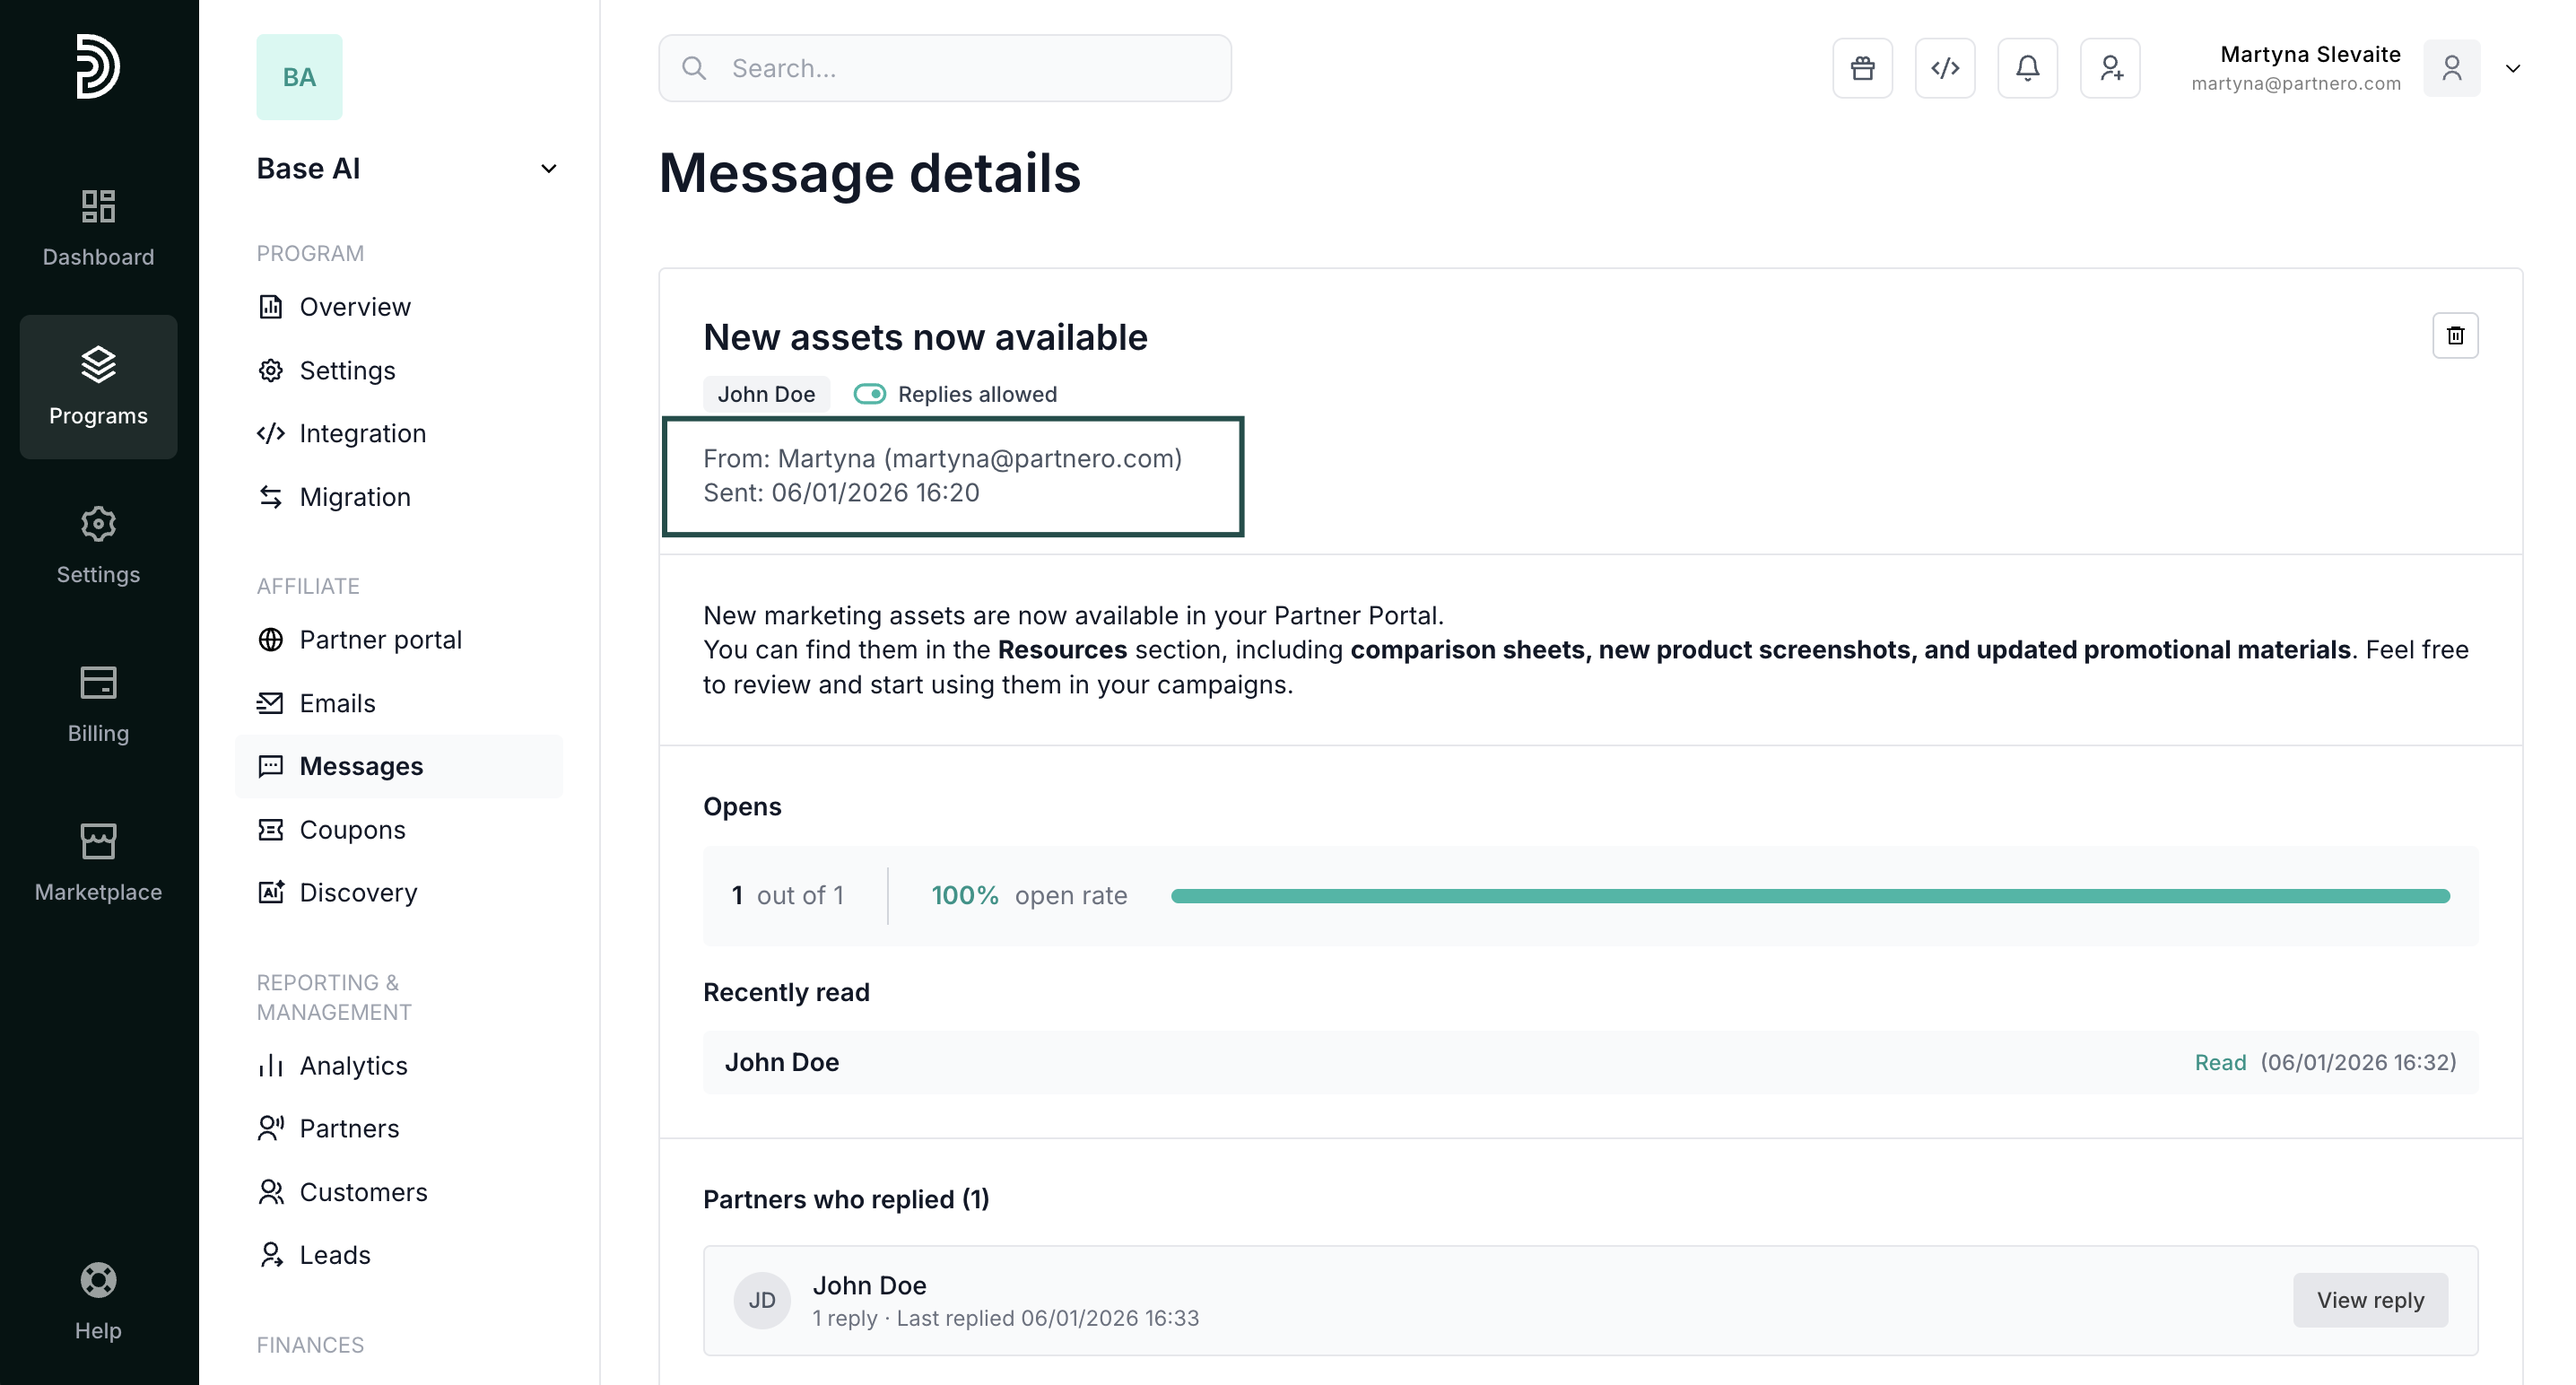Viewport: 2576px width, 1385px height.
Task: Open the gift box icon in header
Action: (1862, 68)
